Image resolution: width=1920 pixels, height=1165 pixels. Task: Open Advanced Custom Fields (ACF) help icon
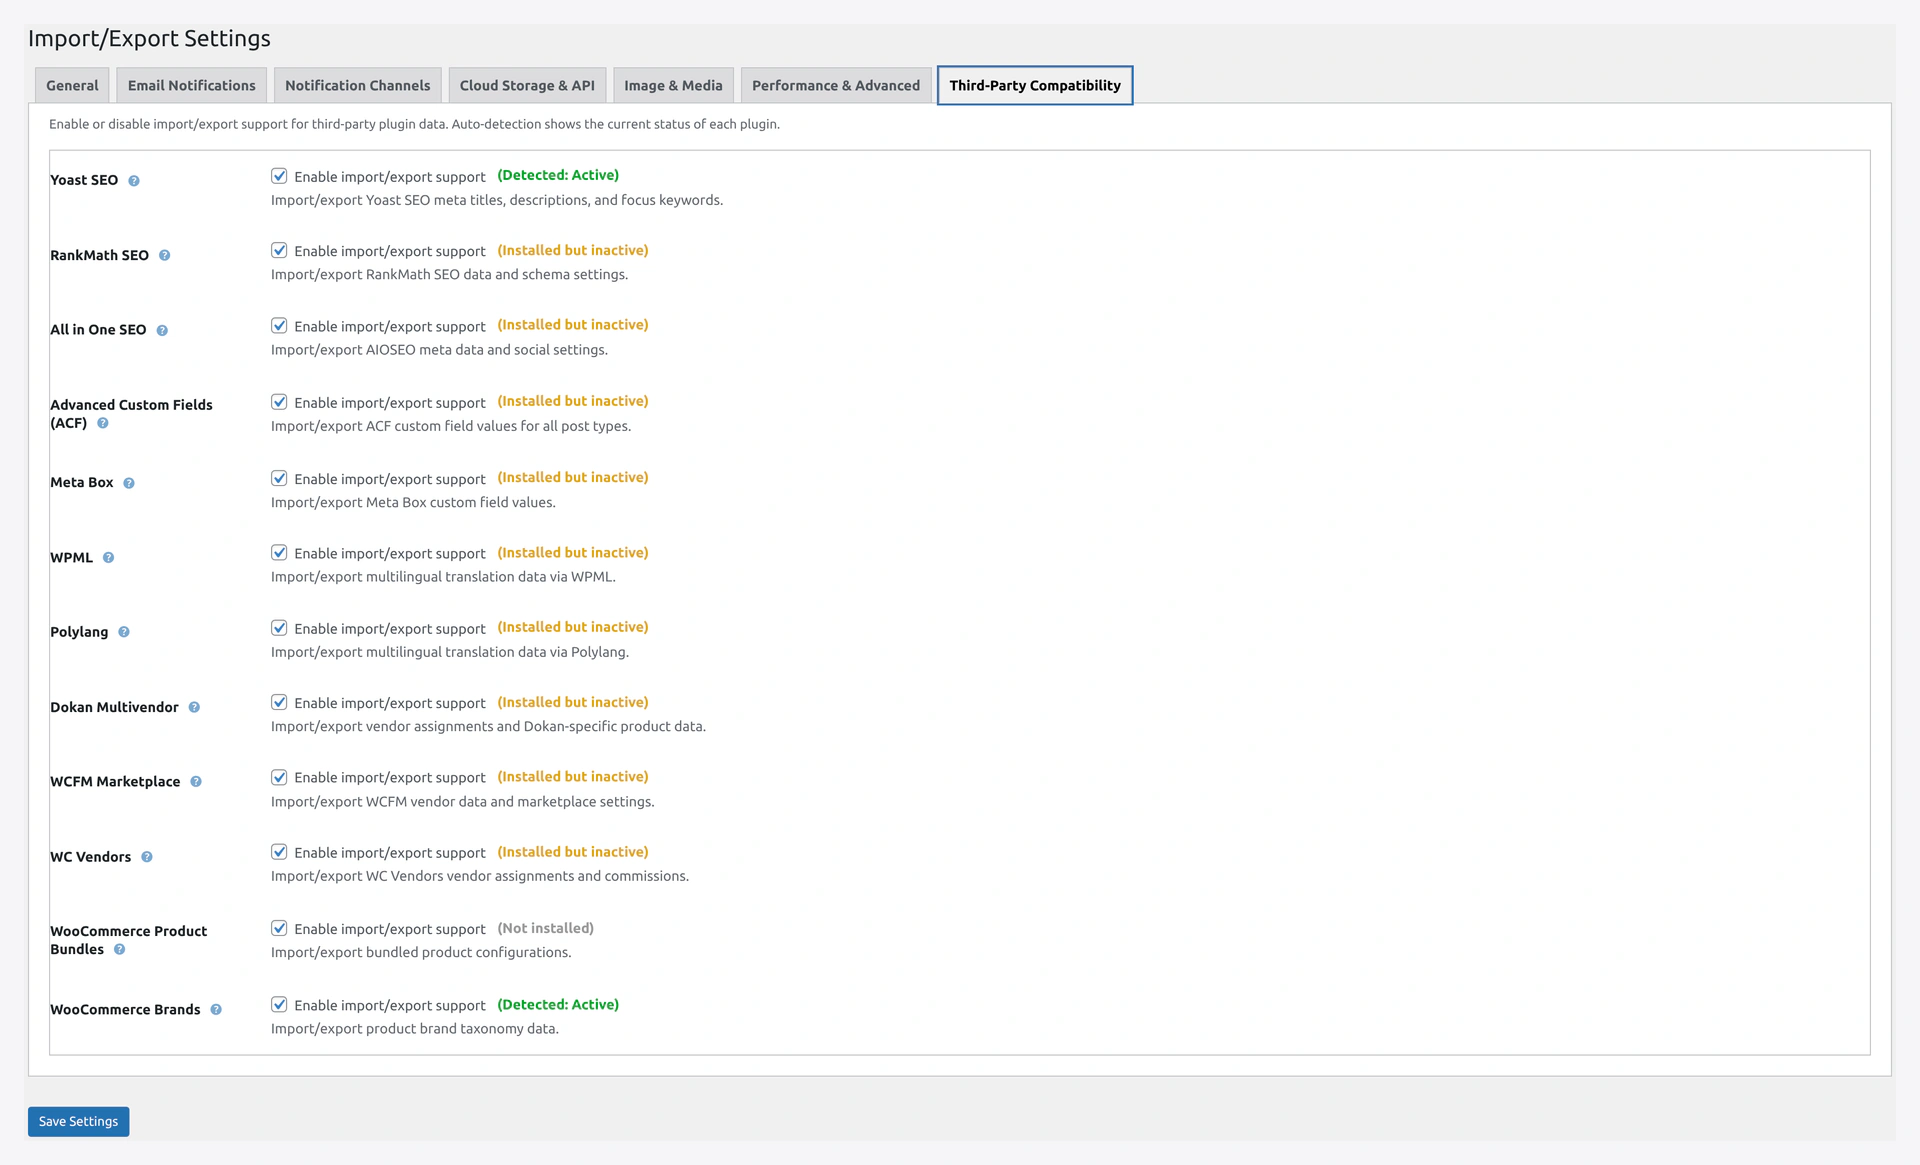103,424
